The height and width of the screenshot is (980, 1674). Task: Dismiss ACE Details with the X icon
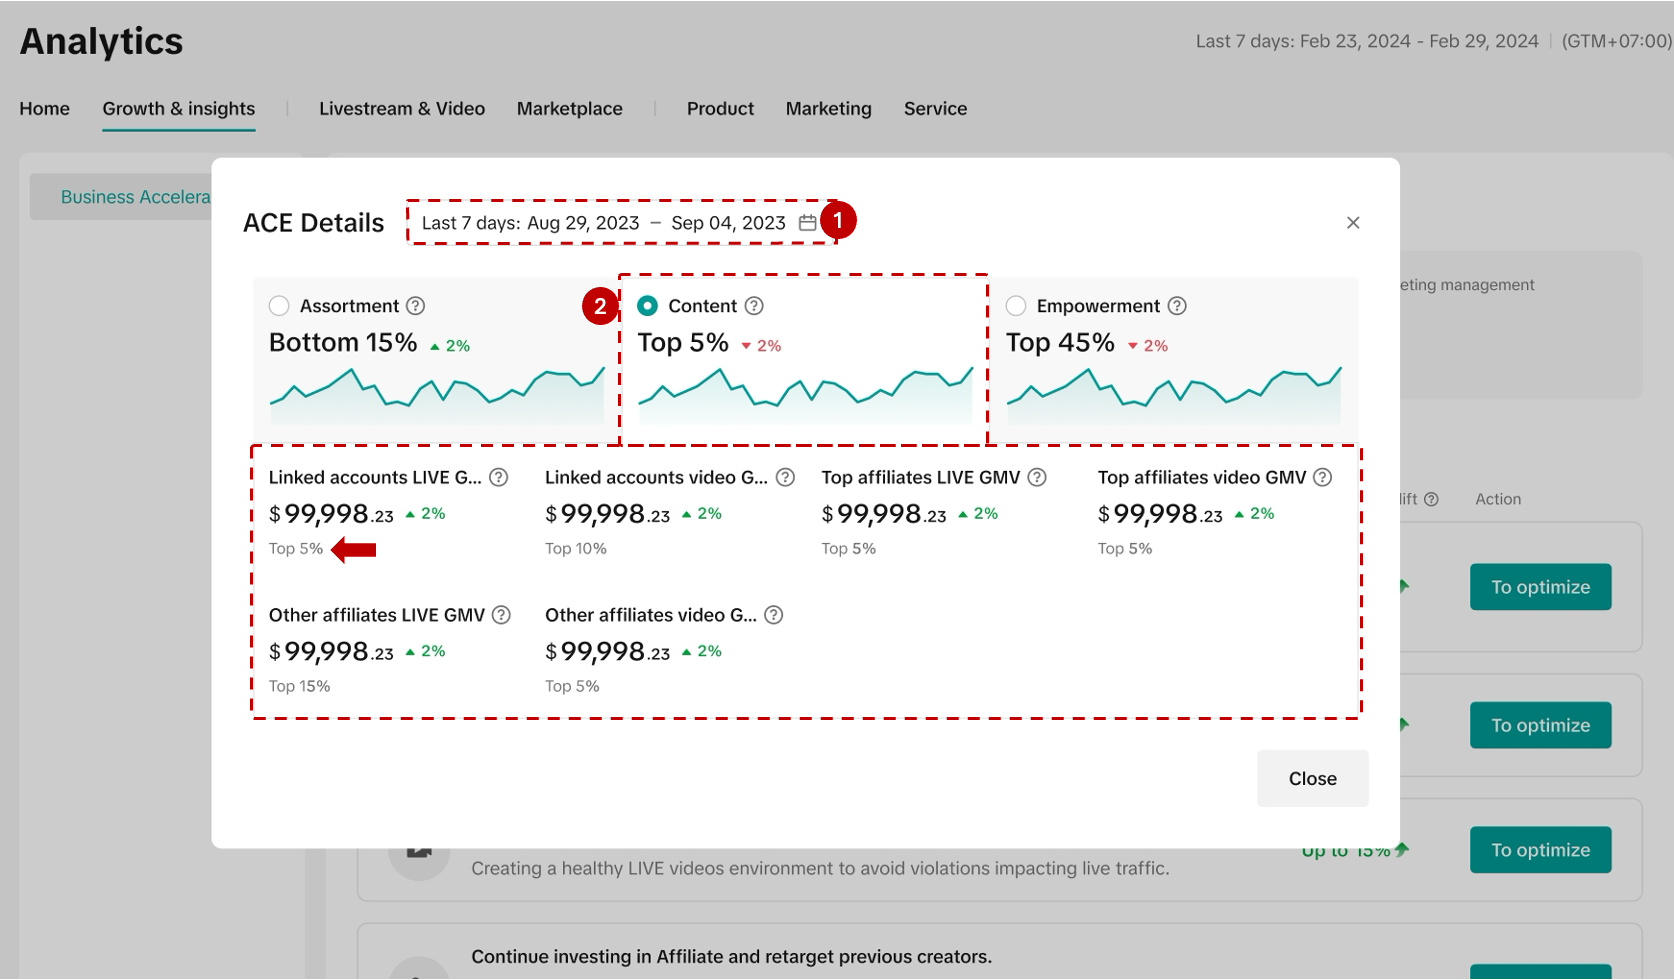click(1353, 223)
